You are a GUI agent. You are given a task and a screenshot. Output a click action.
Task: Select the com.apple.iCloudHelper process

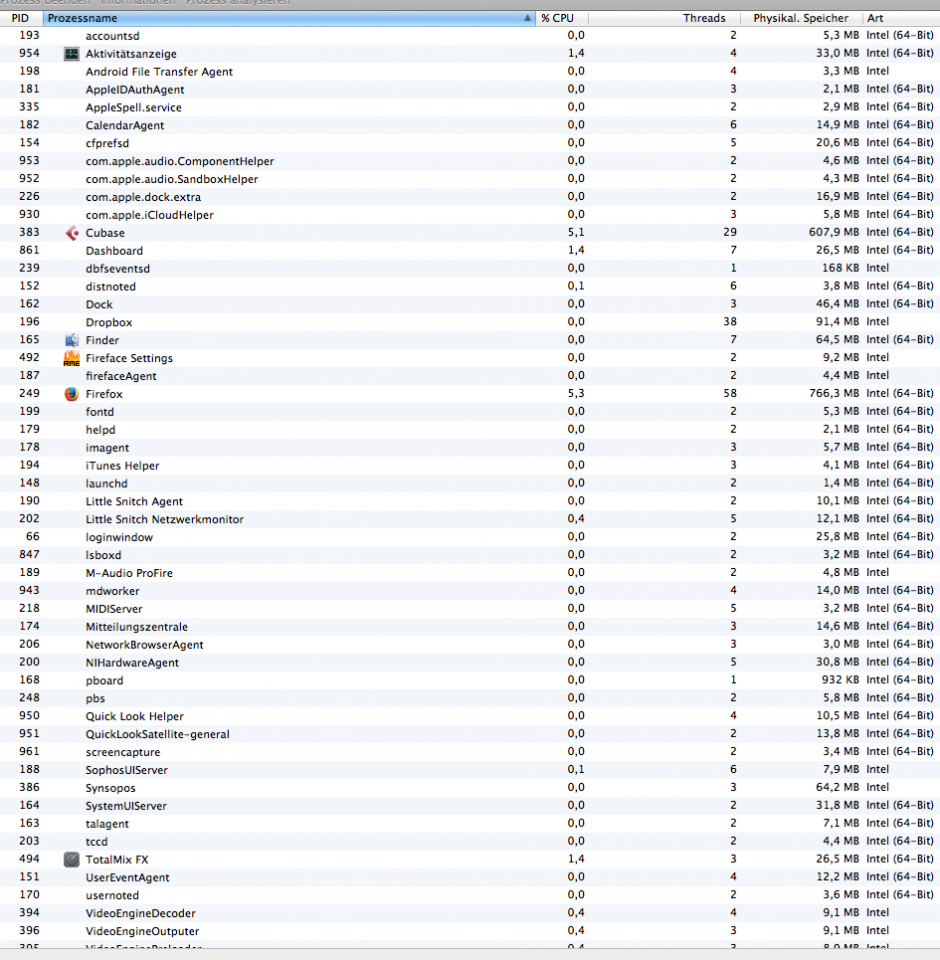(x=149, y=215)
